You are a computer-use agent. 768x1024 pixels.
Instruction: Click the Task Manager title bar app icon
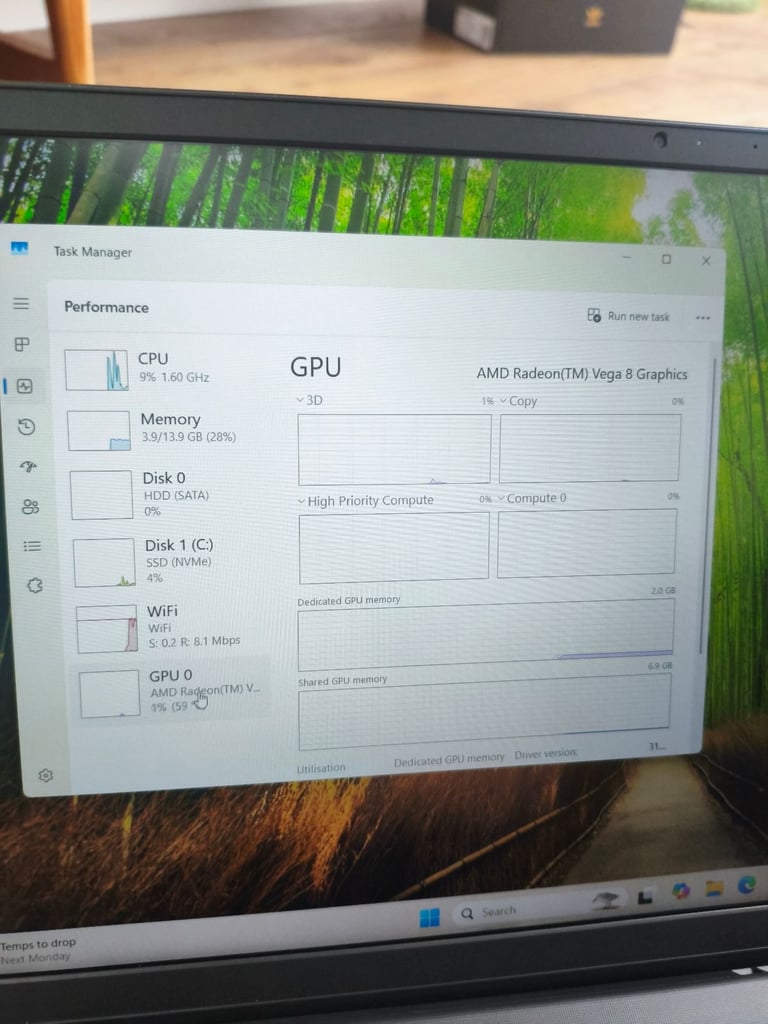[x=20, y=248]
